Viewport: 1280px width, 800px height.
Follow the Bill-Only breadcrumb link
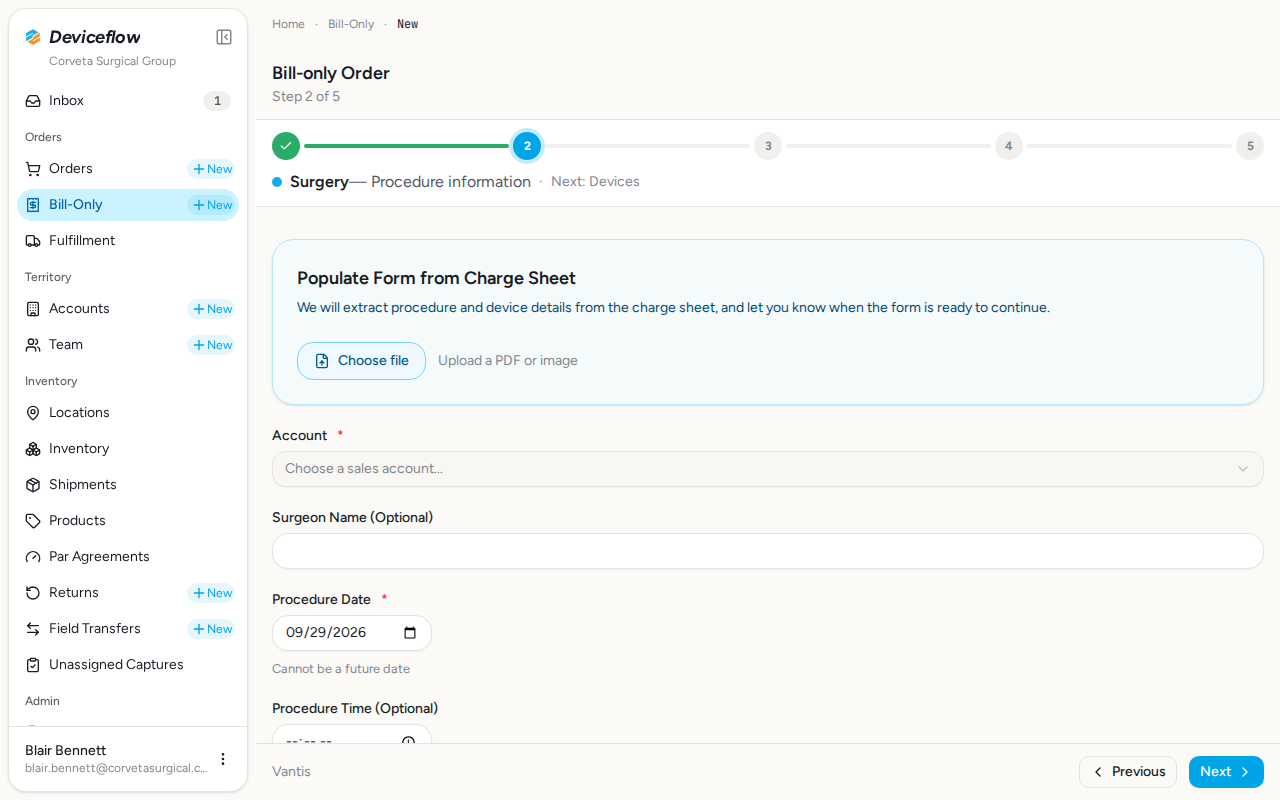click(351, 24)
